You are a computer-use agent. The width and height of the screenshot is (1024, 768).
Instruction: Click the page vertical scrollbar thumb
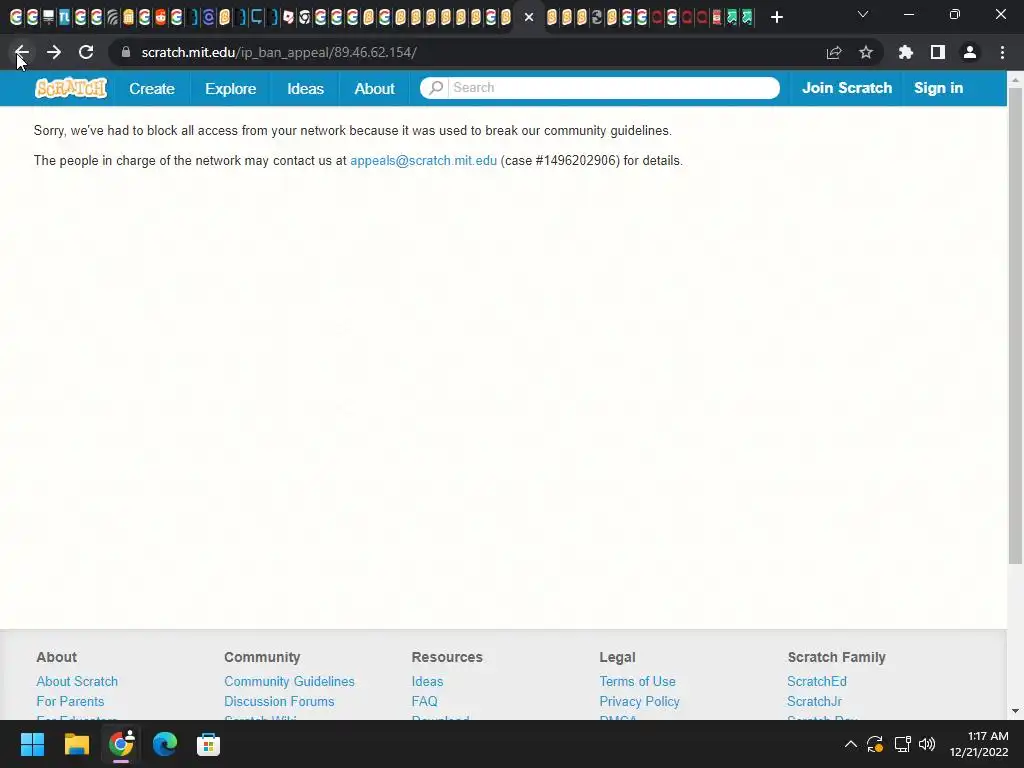[1016, 325]
